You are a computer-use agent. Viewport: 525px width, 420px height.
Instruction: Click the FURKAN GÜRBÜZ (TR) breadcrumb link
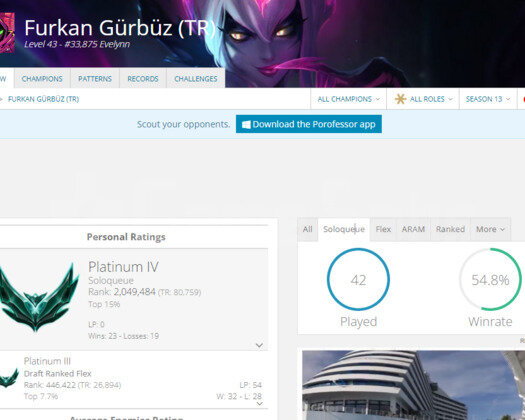click(44, 99)
